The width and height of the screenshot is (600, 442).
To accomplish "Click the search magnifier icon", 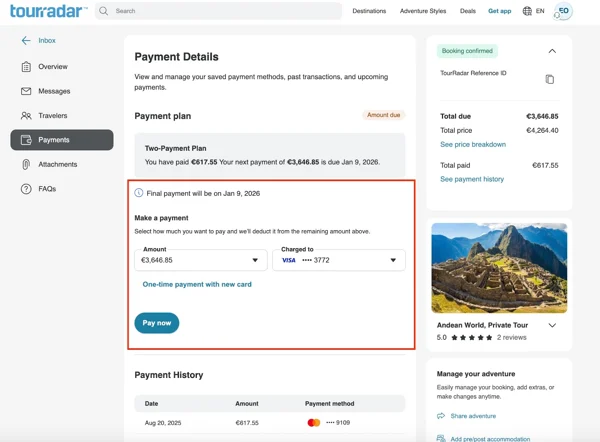I will point(103,11).
